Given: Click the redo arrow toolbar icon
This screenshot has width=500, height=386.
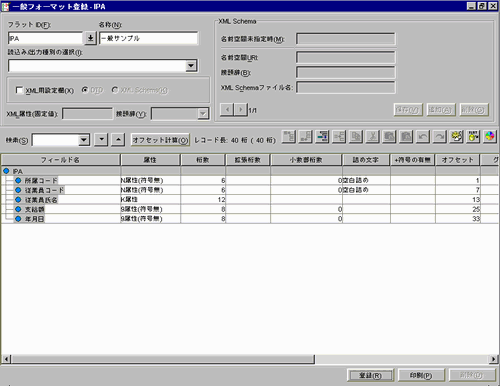Looking at the screenshot, I should 440,137.
